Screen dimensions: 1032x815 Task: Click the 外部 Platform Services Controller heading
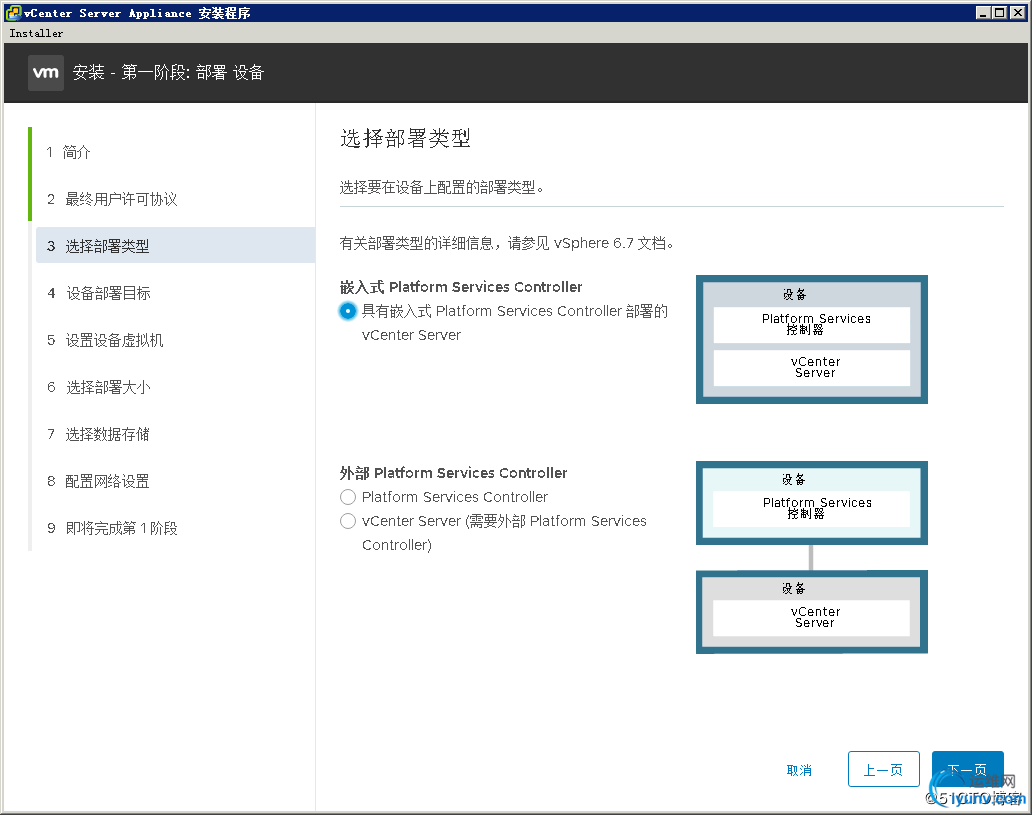pyautogui.click(x=453, y=473)
